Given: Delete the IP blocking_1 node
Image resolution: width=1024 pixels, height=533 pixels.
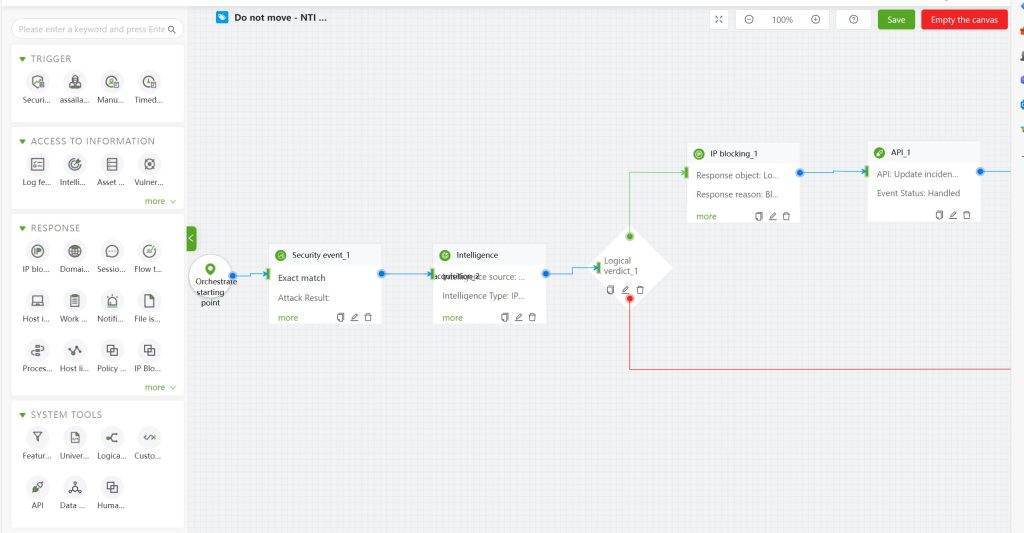Looking at the screenshot, I should point(786,216).
